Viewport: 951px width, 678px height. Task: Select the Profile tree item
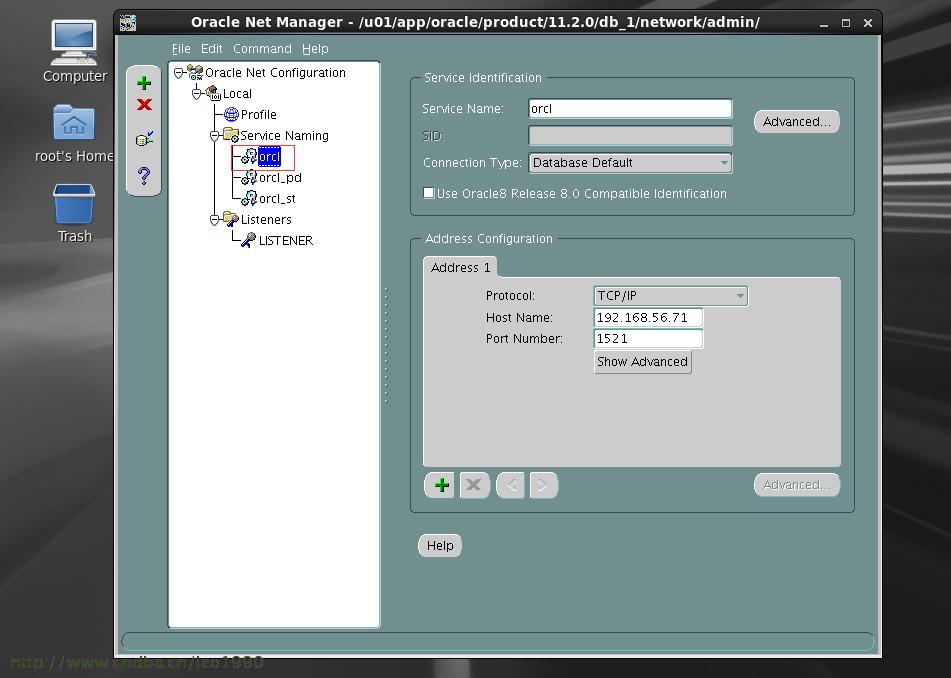coord(258,115)
